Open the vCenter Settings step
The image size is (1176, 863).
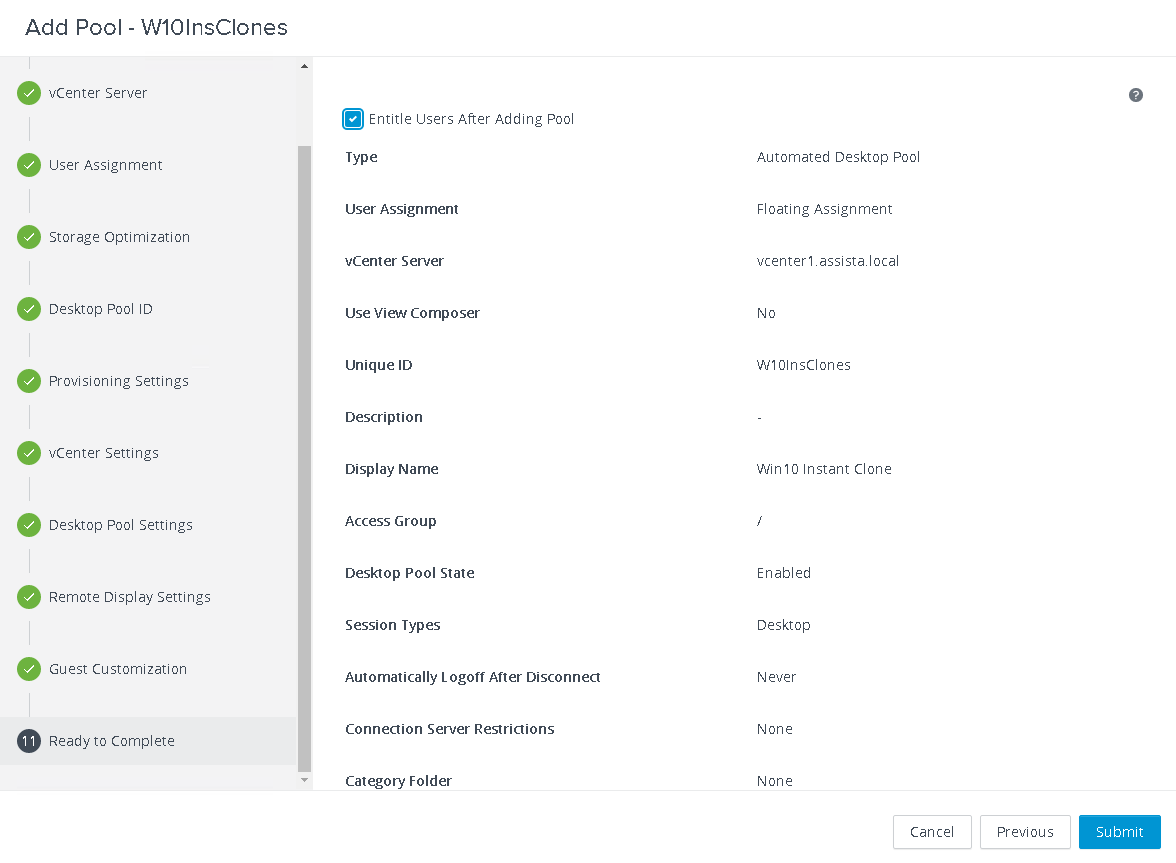point(104,453)
